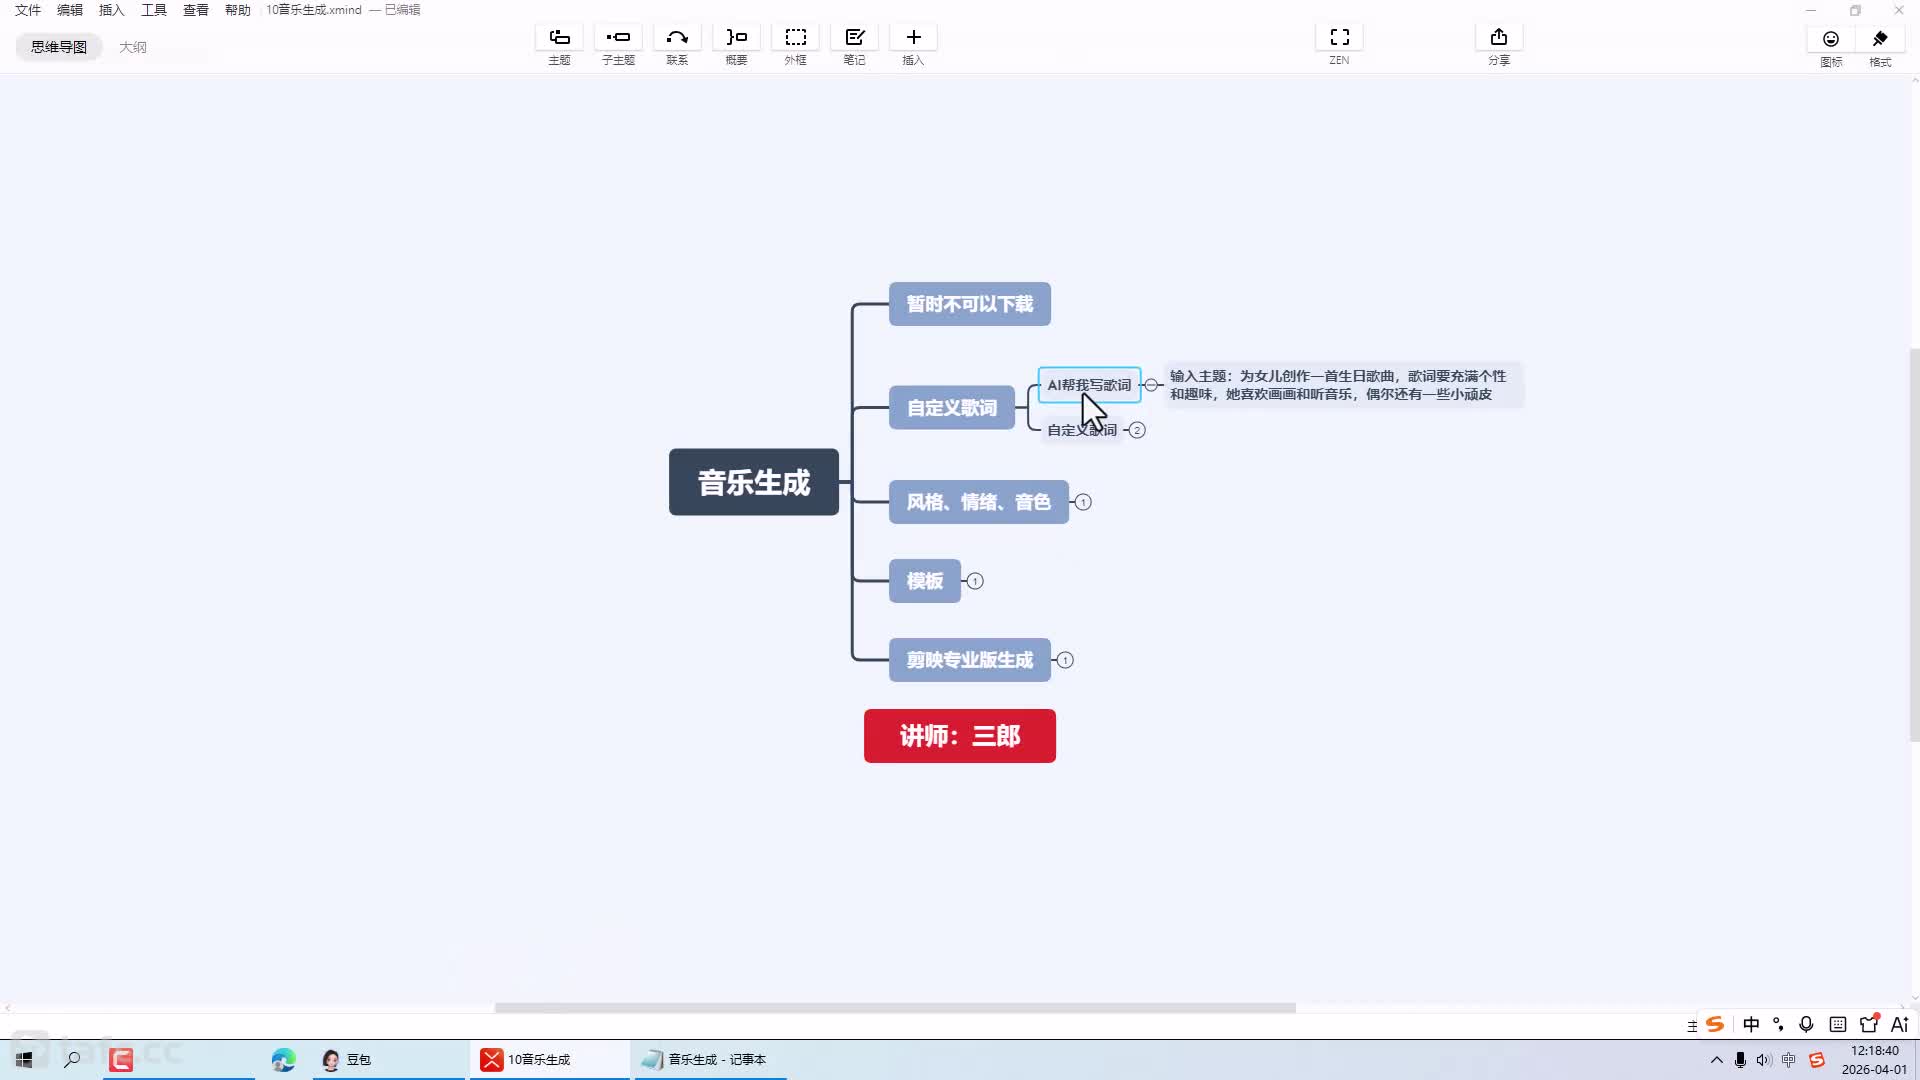The image size is (1920, 1080).
Task: Toggle the 格式 (Format) panel
Action: pyautogui.click(x=1880, y=40)
